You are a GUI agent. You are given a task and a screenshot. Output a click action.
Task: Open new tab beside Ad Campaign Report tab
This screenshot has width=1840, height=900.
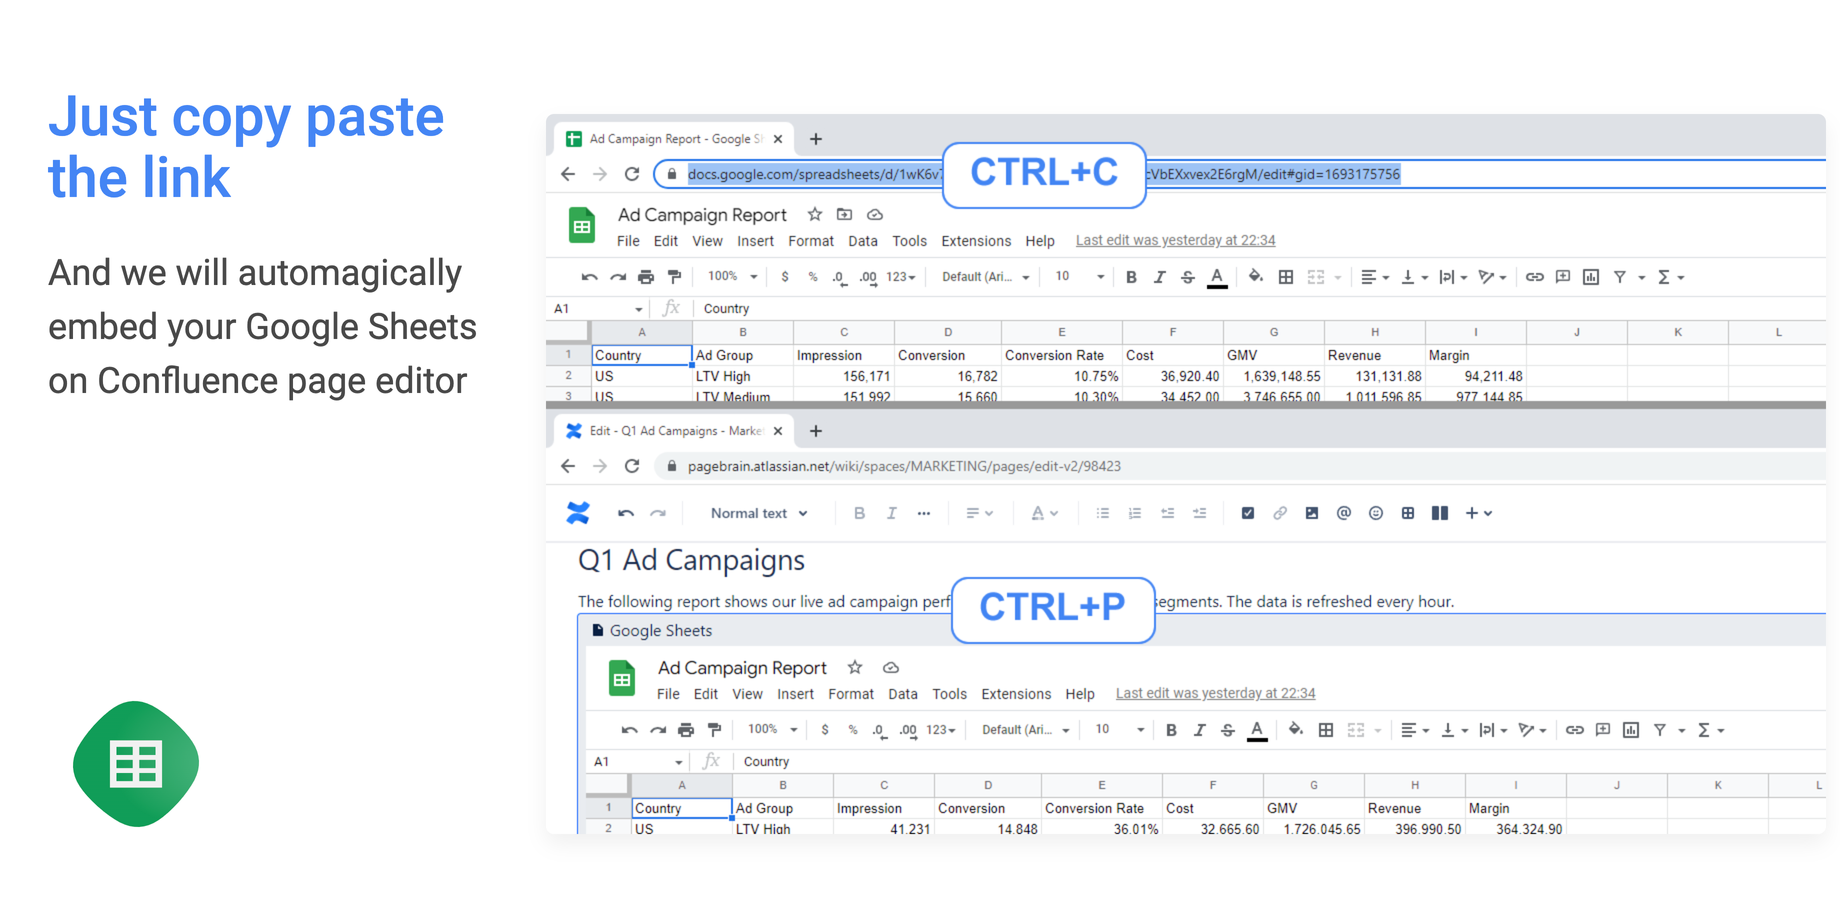pos(816,139)
